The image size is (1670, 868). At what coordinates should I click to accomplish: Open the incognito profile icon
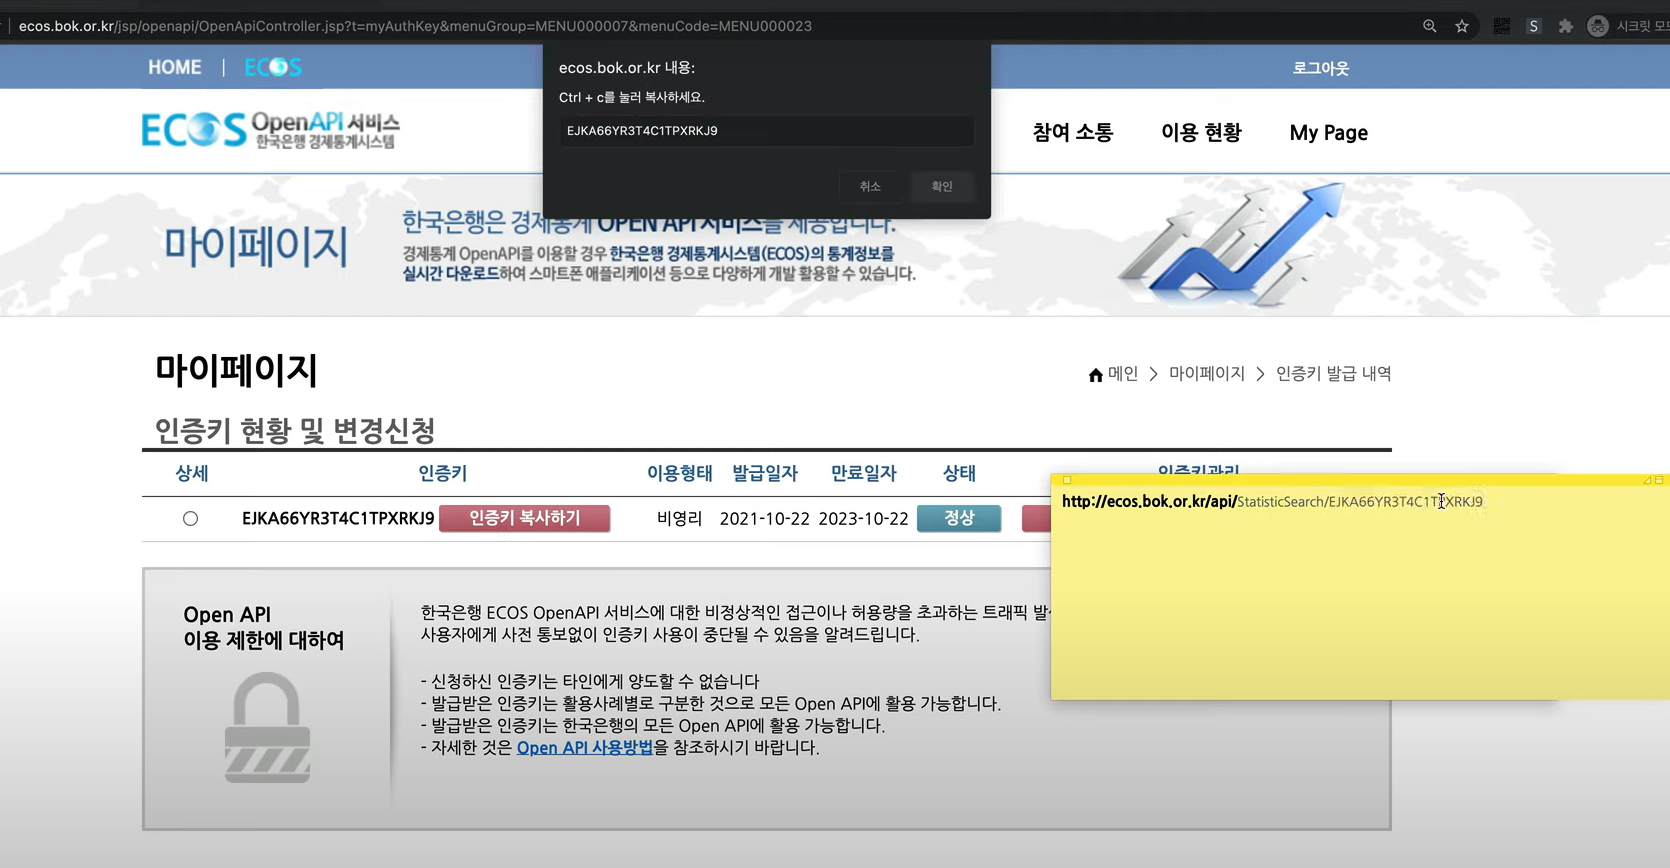(x=1597, y=26)
